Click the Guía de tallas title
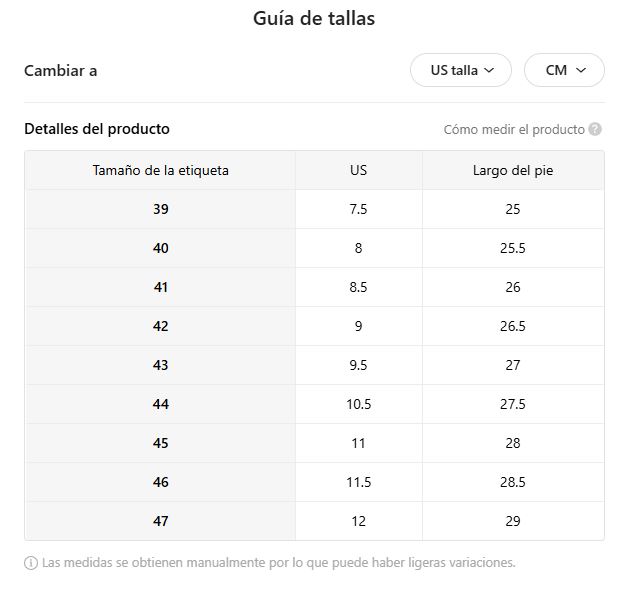The width and height of the screenshot is (639, 603). [x=314, y=19]
